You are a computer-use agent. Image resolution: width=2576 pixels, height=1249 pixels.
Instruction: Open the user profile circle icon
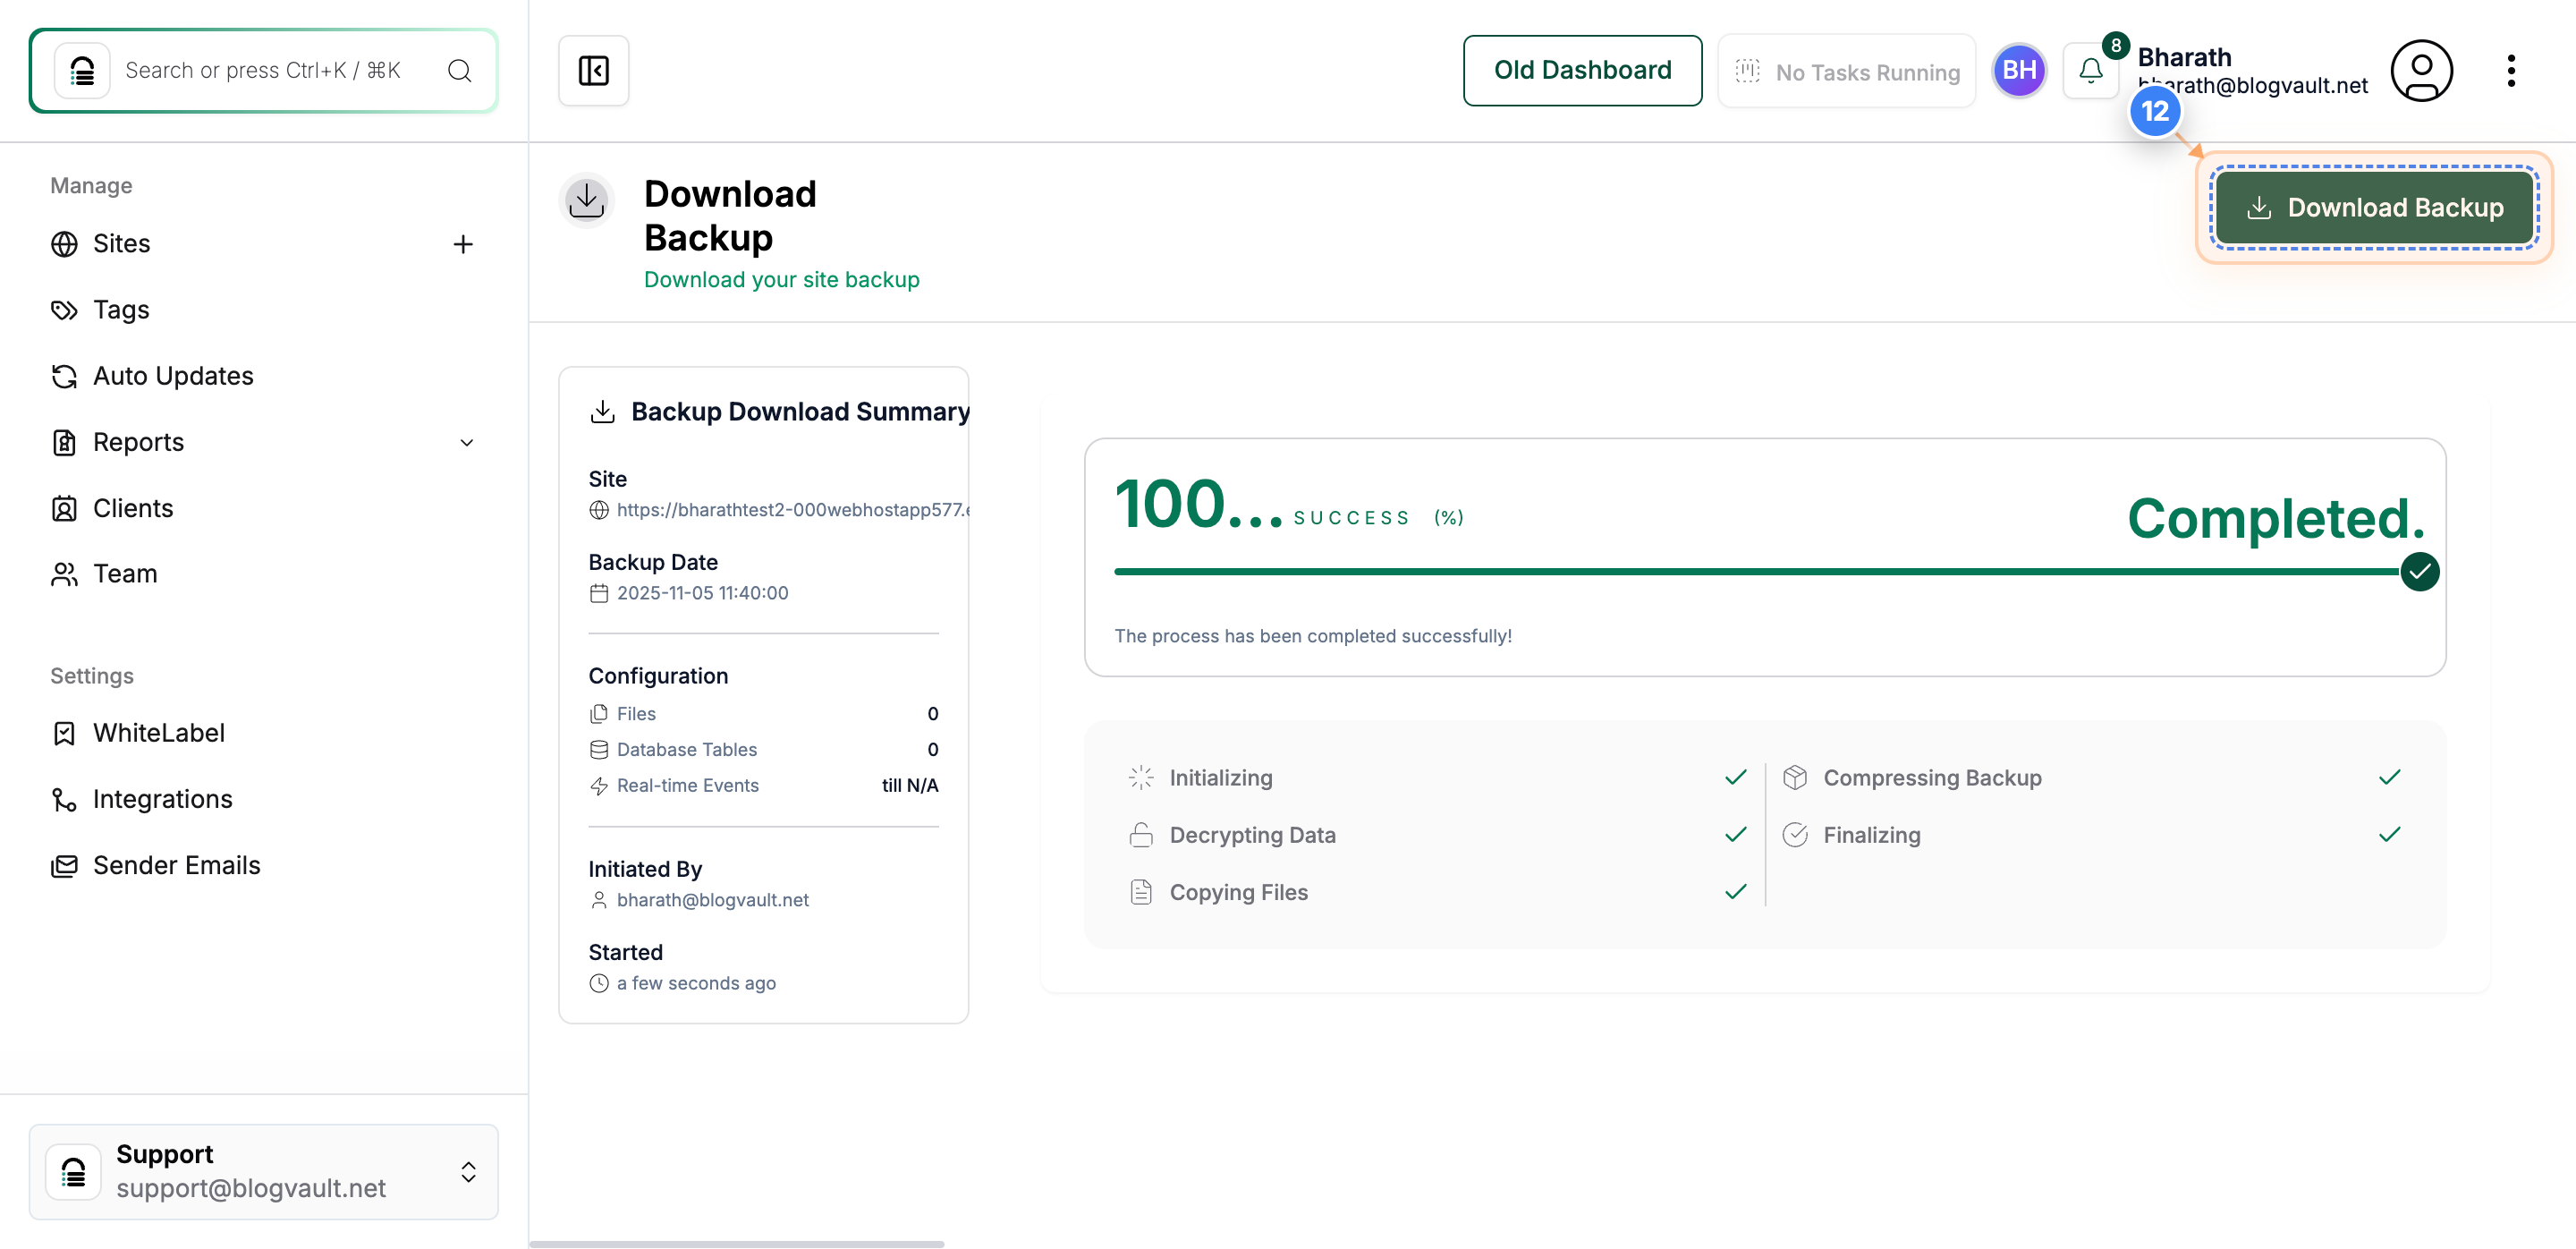point(2421,70)
